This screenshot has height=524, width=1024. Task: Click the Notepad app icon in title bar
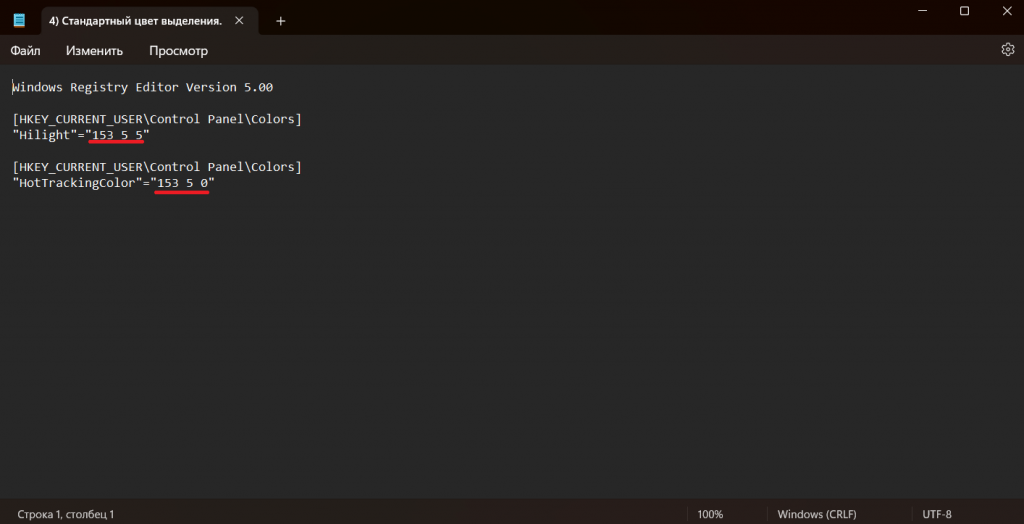tap(19, 20)
